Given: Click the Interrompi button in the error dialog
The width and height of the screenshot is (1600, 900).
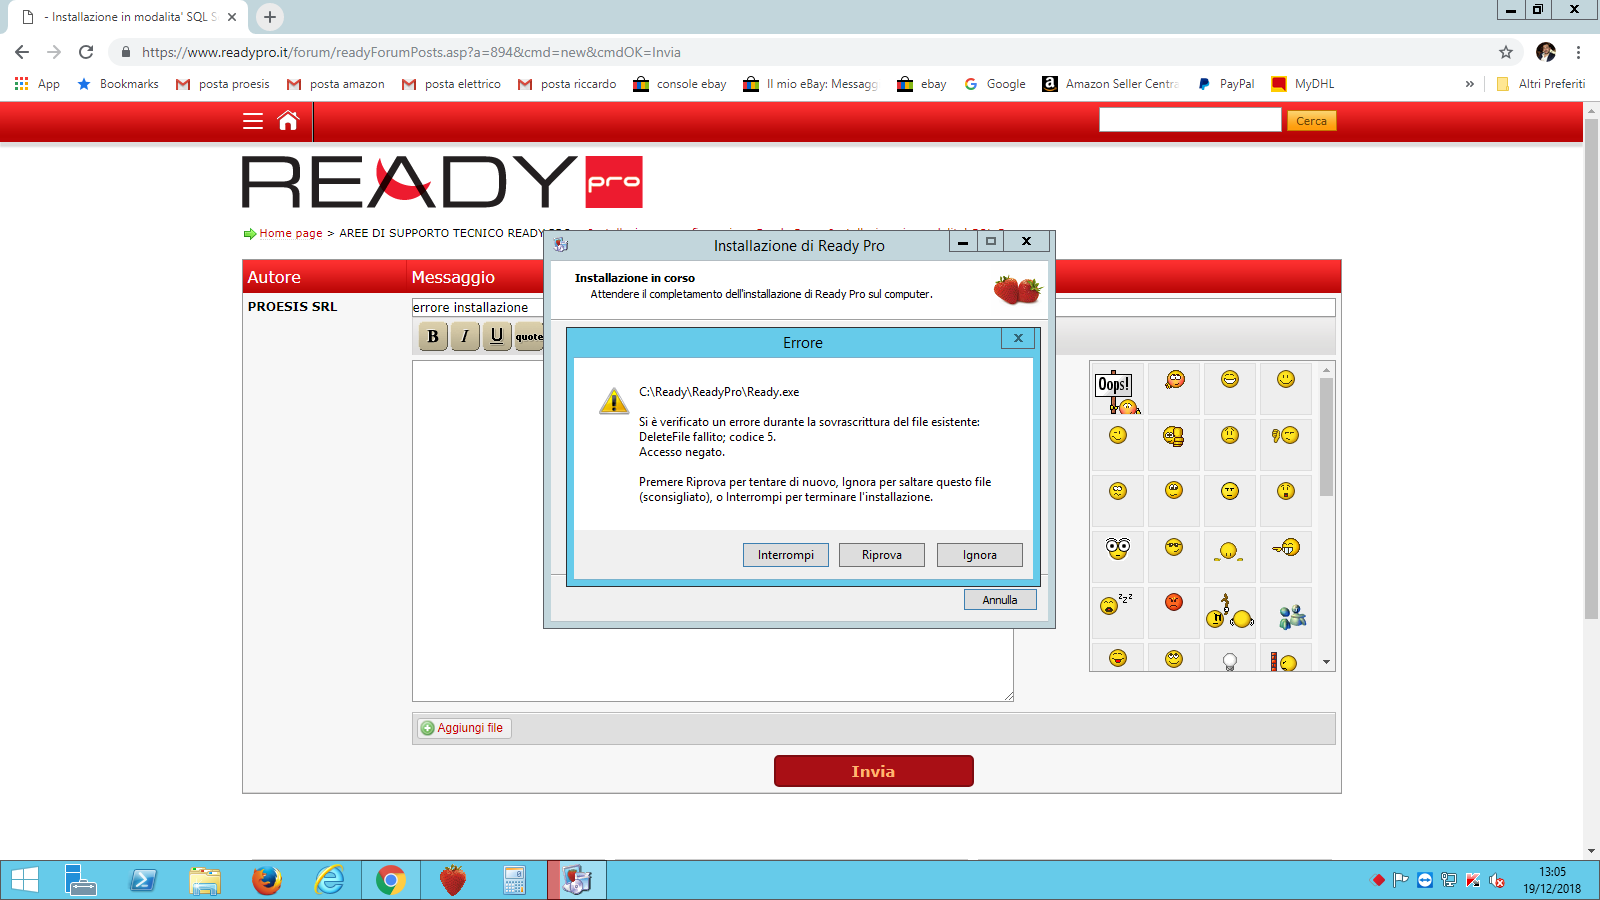Looking at the screenshot, I should 785,555.
